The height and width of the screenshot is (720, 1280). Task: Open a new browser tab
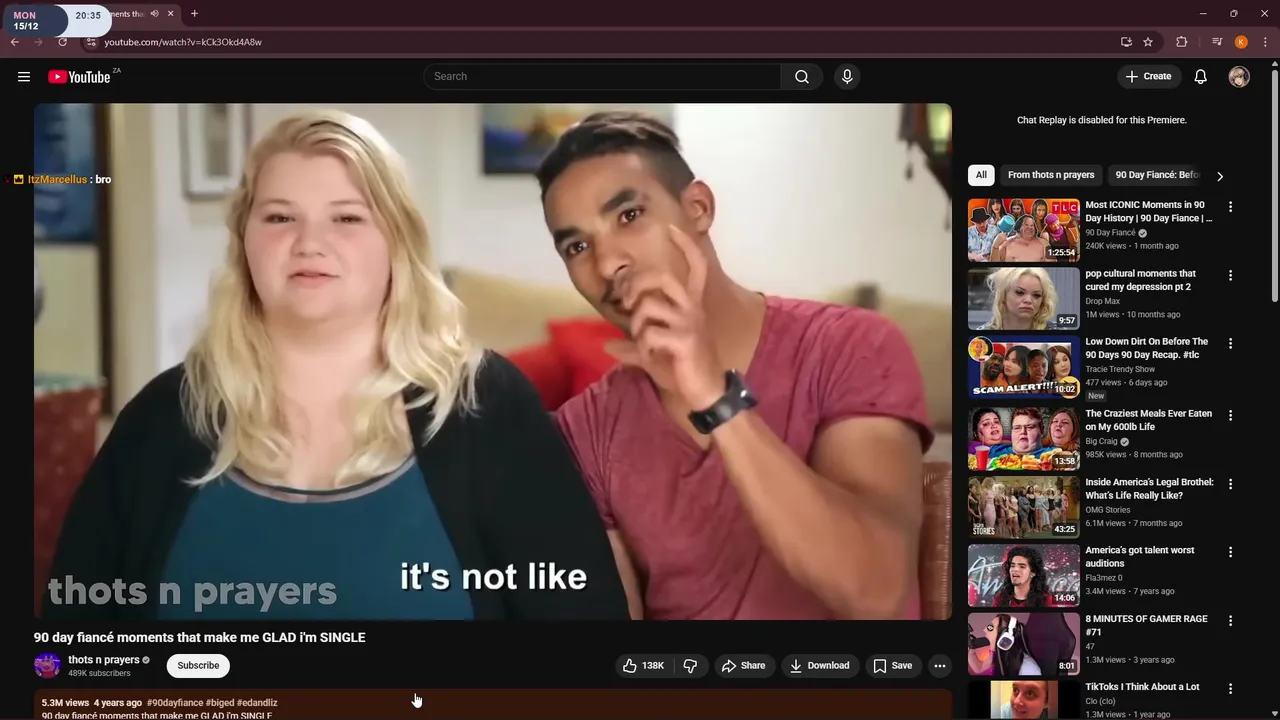click(194, 14)
